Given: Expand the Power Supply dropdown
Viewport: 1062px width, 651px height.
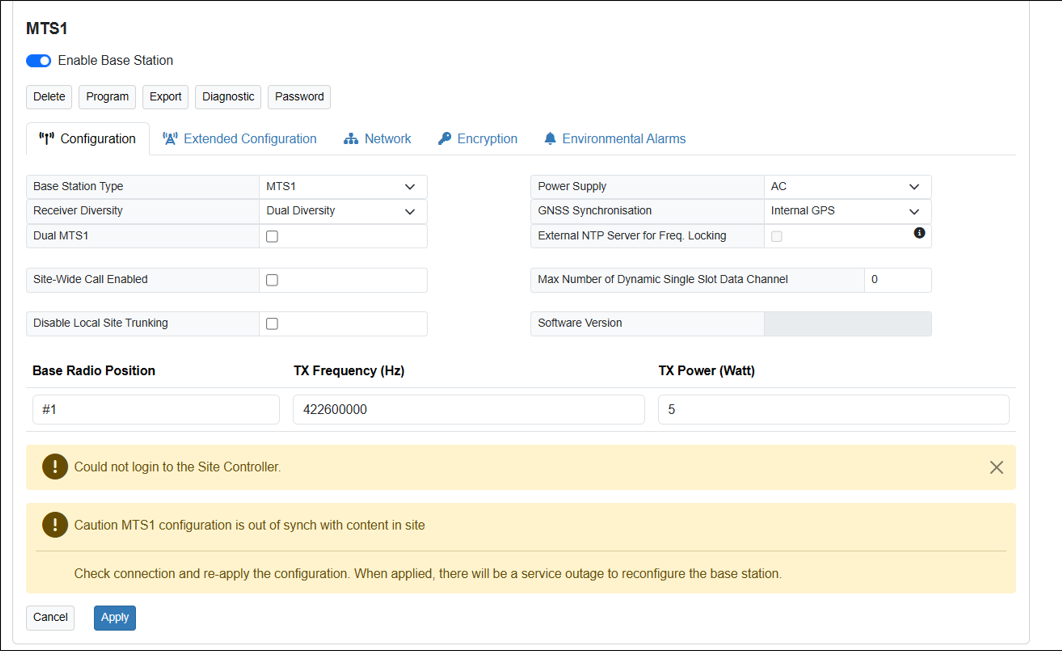Looking at the screenshot, I should tap(847, 186).
